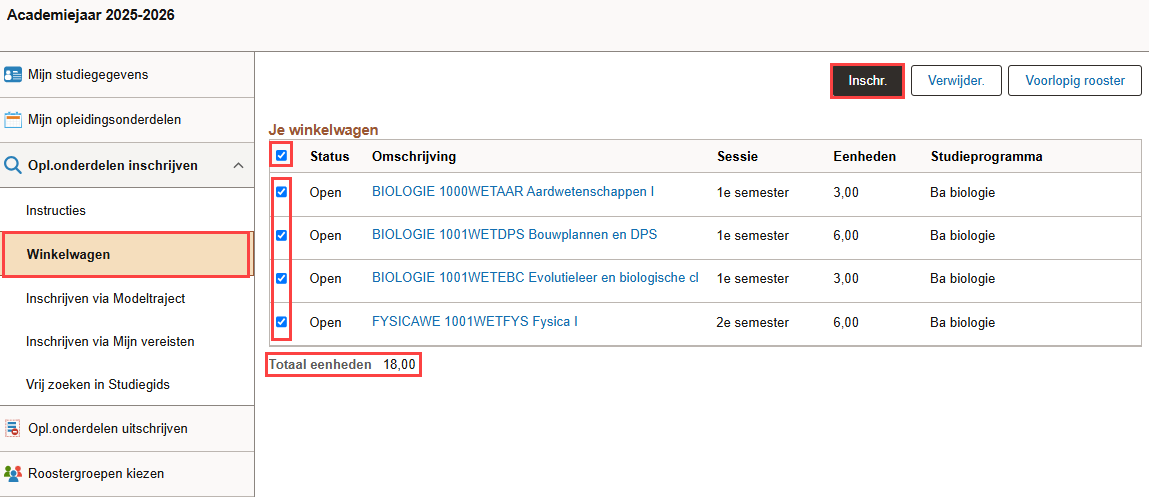This screenshot has width=1149, height=497.
Task: Collapse the Opl.onderdelen inschrijven chevron
Action: (238, 166)
